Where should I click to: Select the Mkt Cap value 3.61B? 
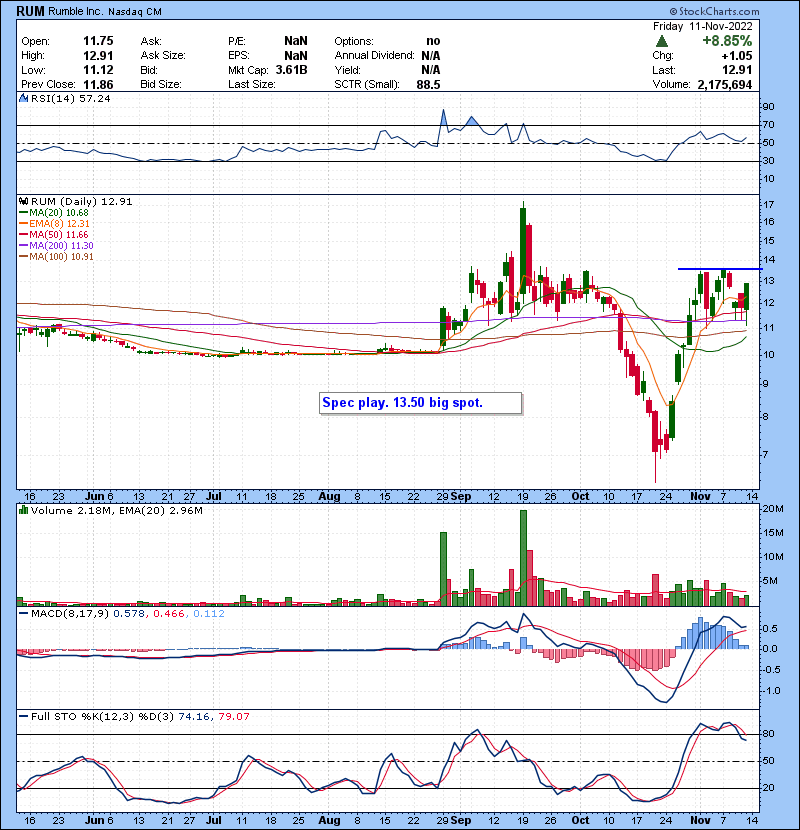pos(292,70)
